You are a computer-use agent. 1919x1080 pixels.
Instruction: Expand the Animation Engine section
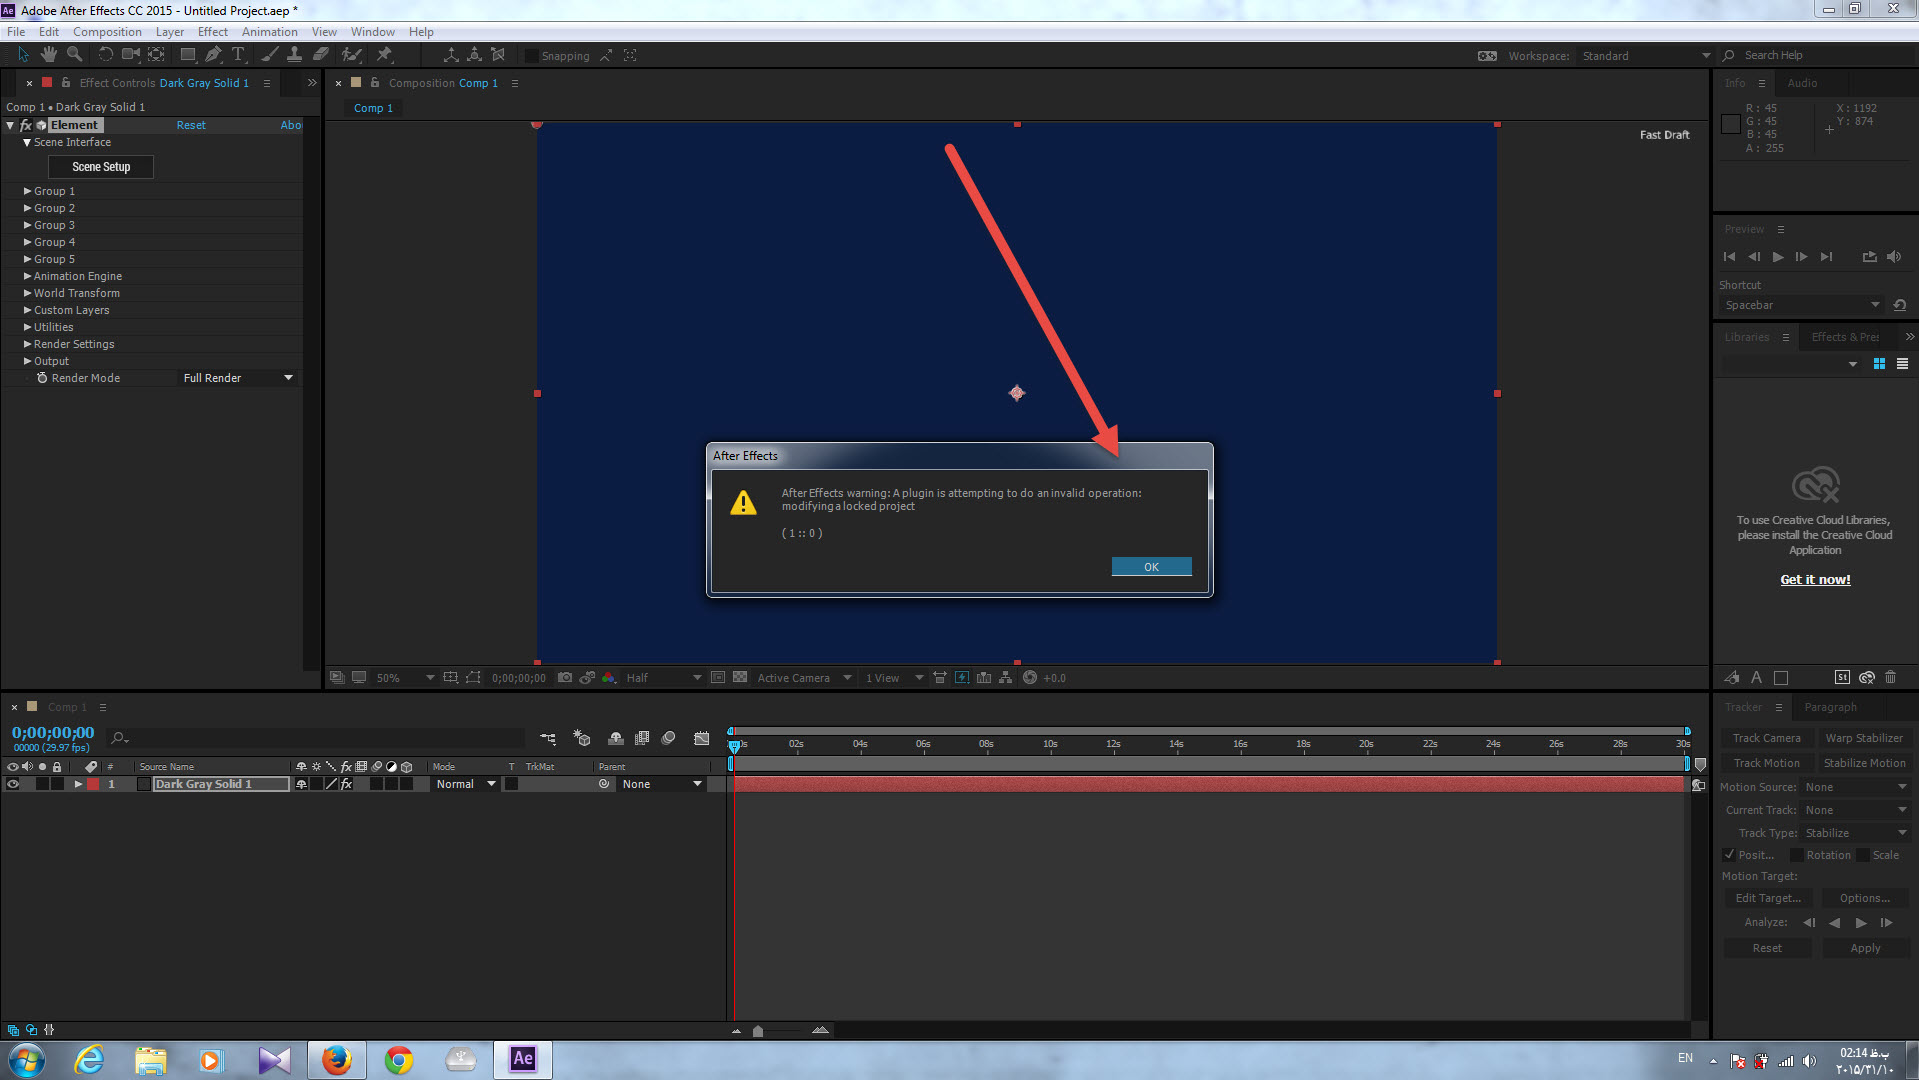pyautogui.click(x=27, y=276)
